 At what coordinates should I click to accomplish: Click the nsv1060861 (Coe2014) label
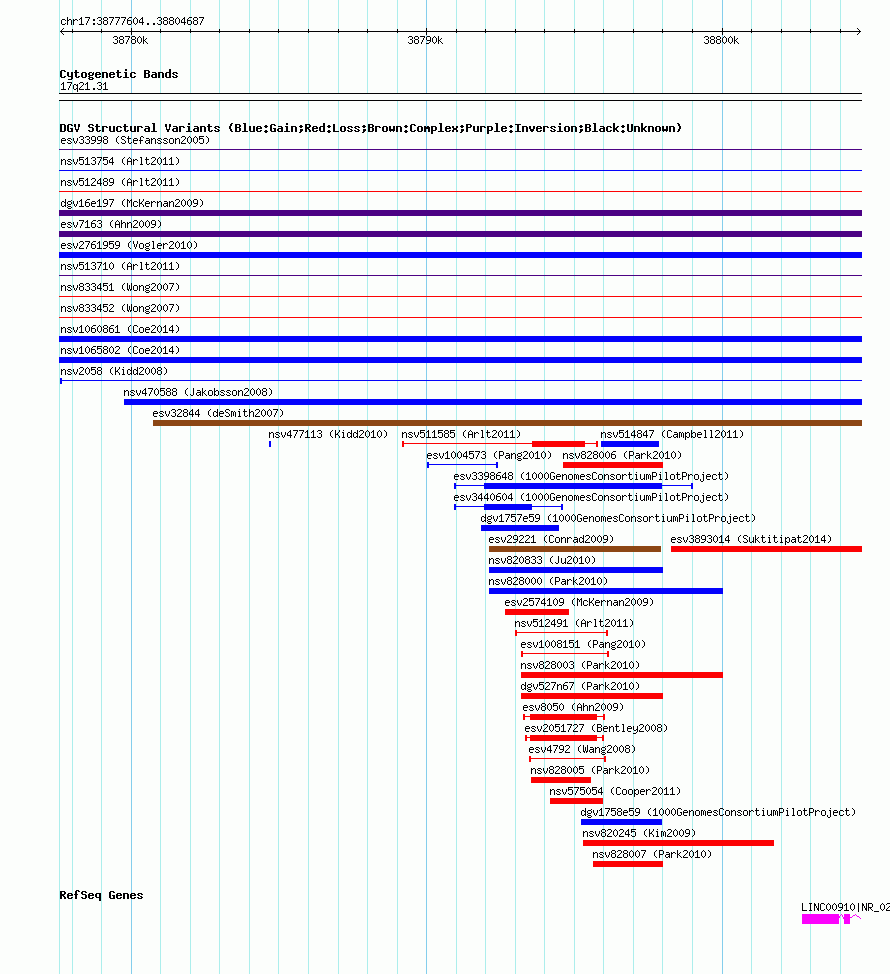point(120,329)
